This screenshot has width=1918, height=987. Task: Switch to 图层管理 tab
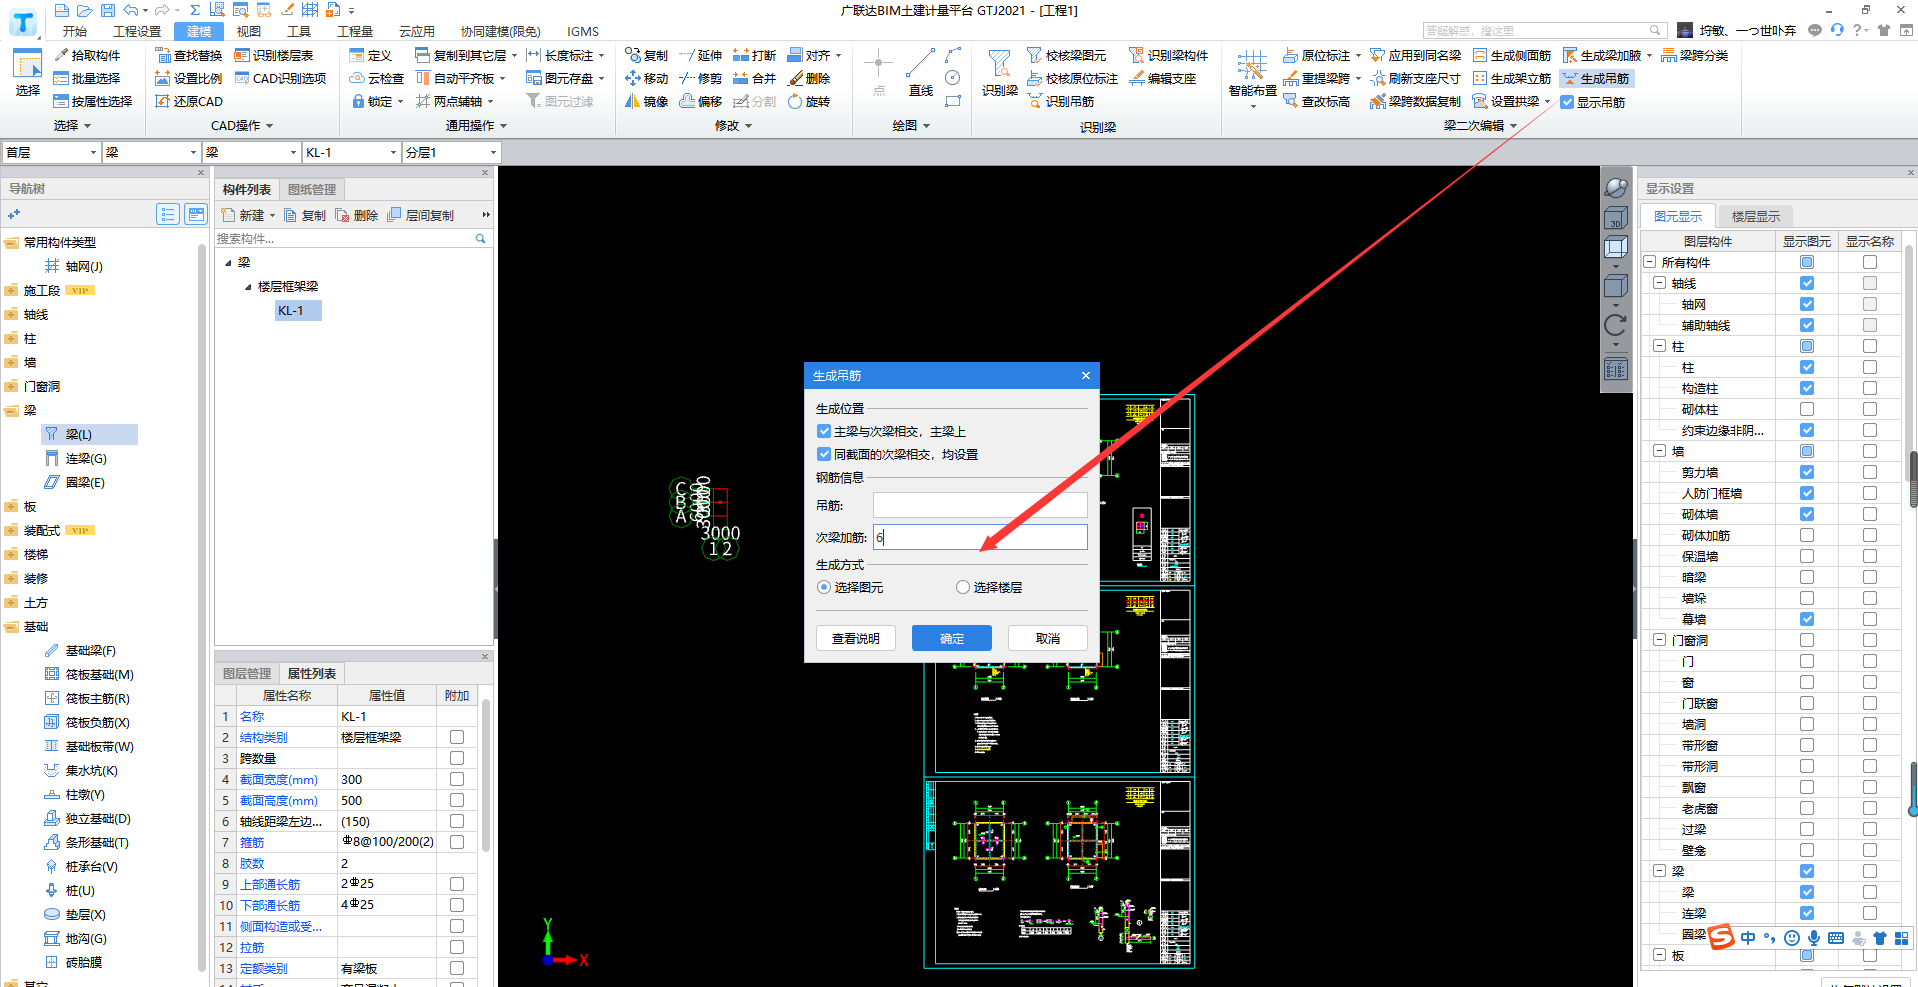[x=247, y=674]
